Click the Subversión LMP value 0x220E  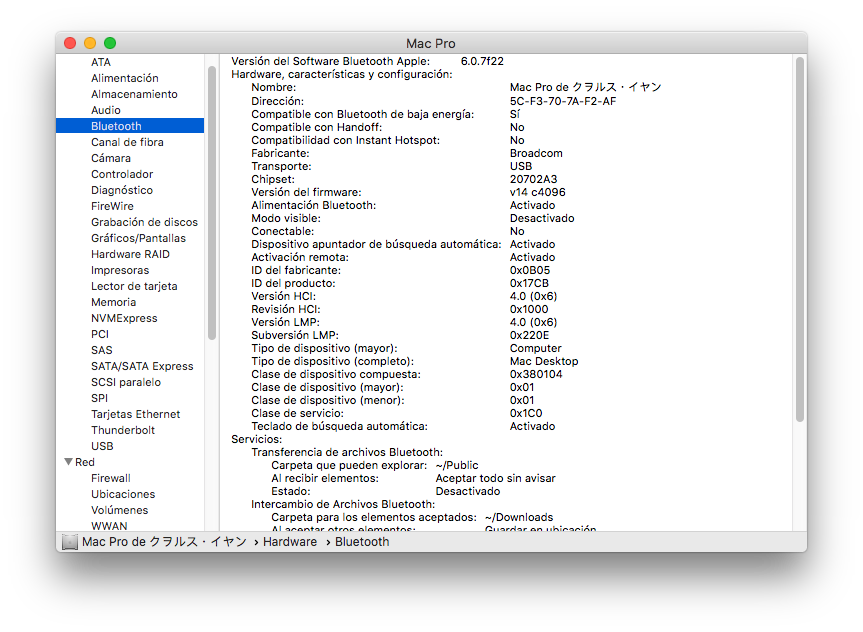529,335
